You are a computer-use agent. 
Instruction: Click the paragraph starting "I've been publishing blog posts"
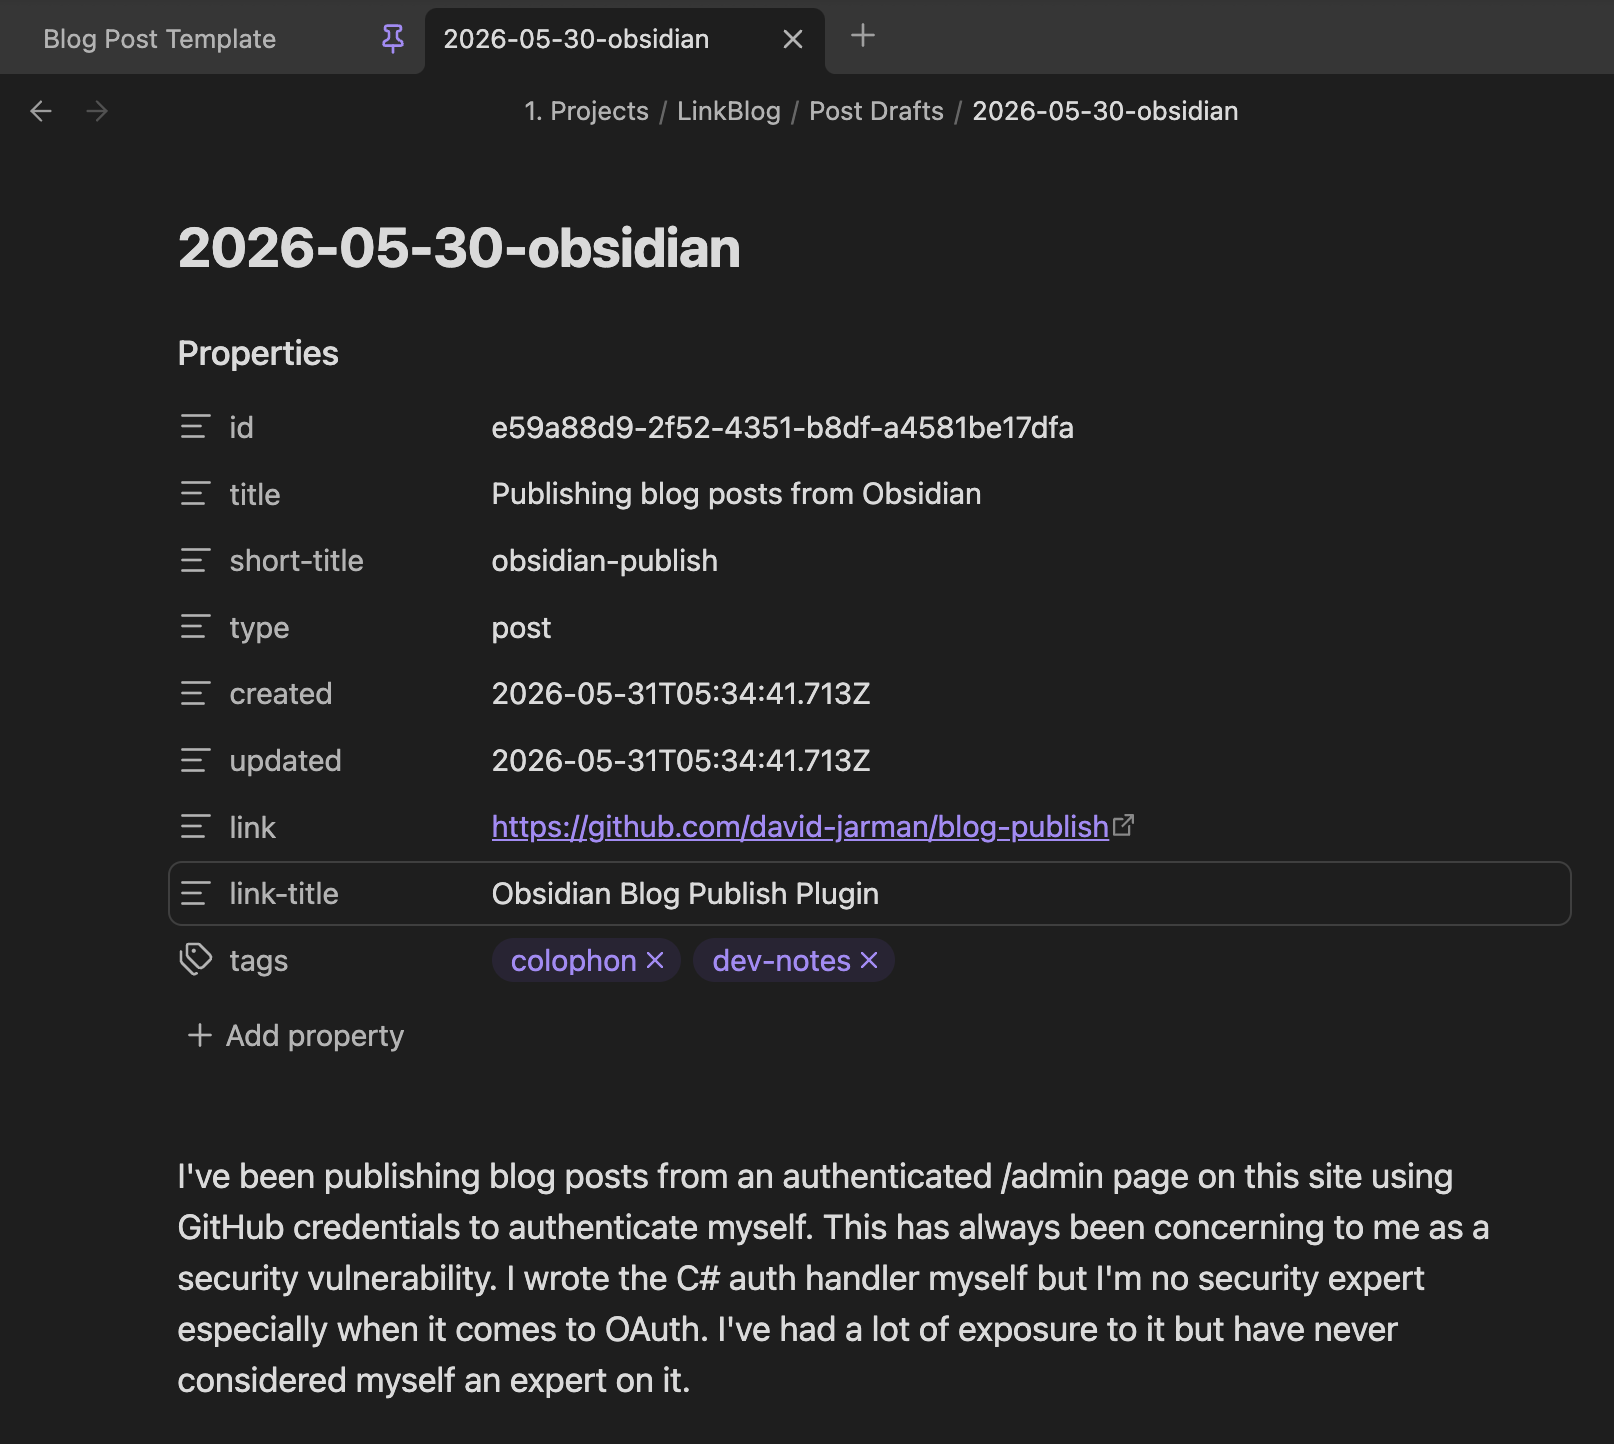coord(834,1278)
